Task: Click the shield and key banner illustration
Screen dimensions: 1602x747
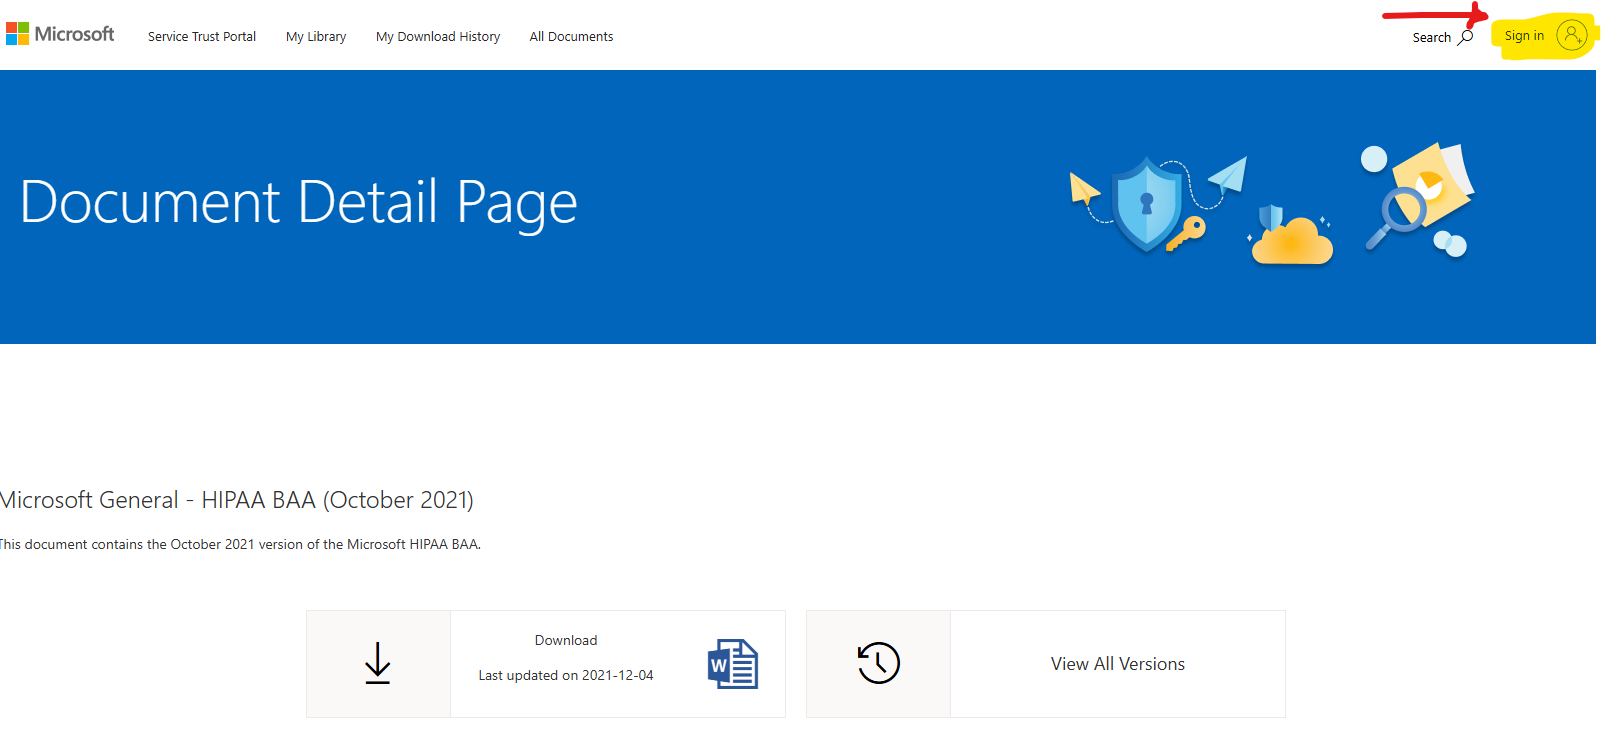Action: (x=1158, y=204)
